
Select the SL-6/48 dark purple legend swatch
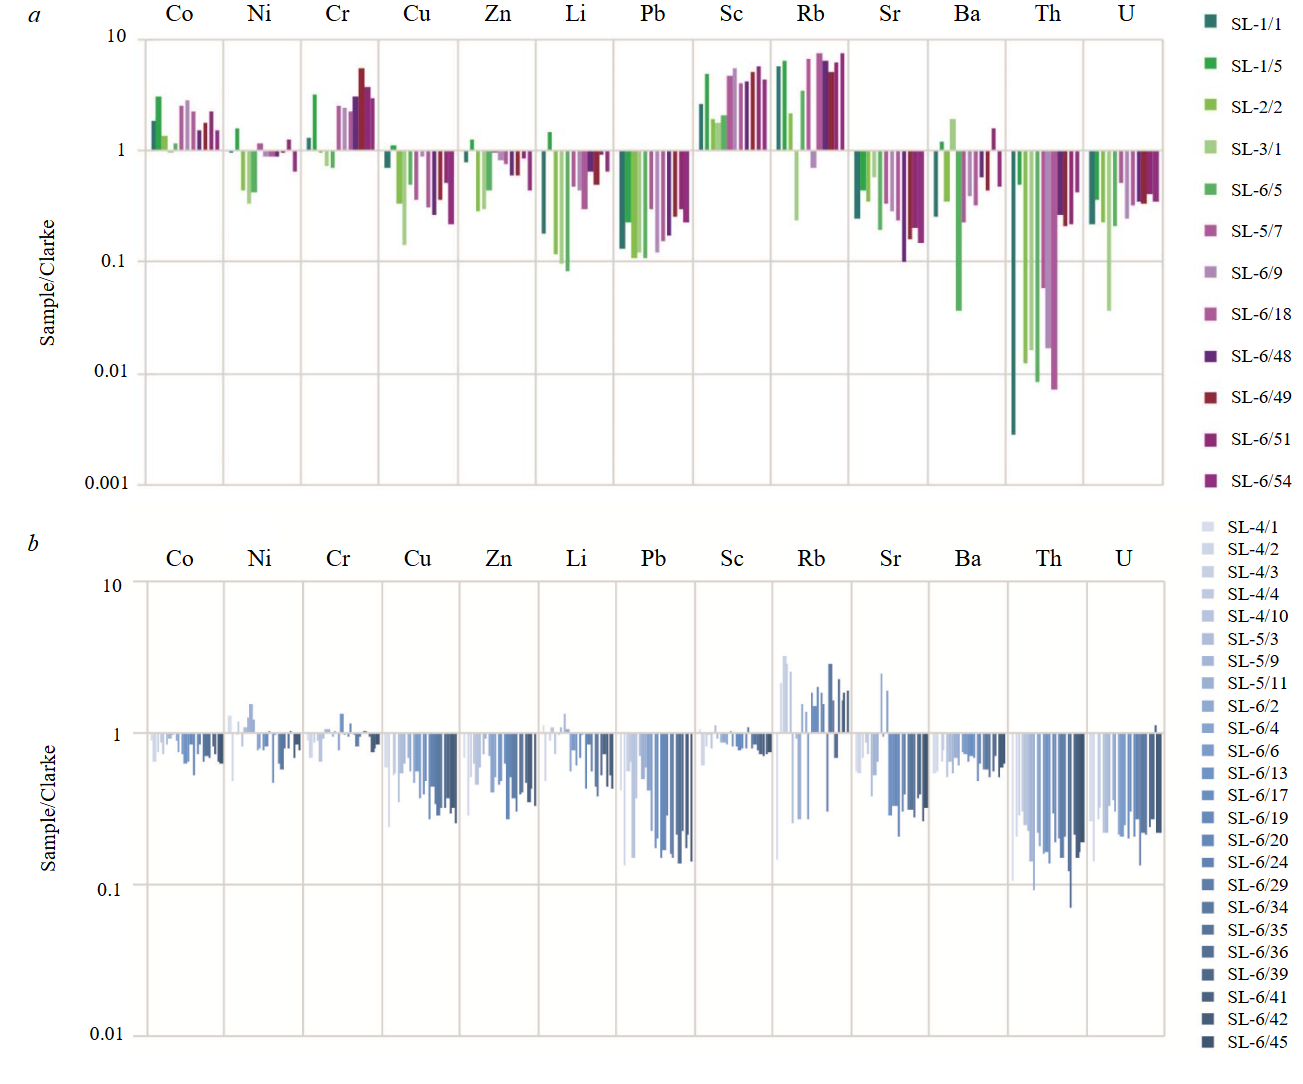(x=1210, y=356)
